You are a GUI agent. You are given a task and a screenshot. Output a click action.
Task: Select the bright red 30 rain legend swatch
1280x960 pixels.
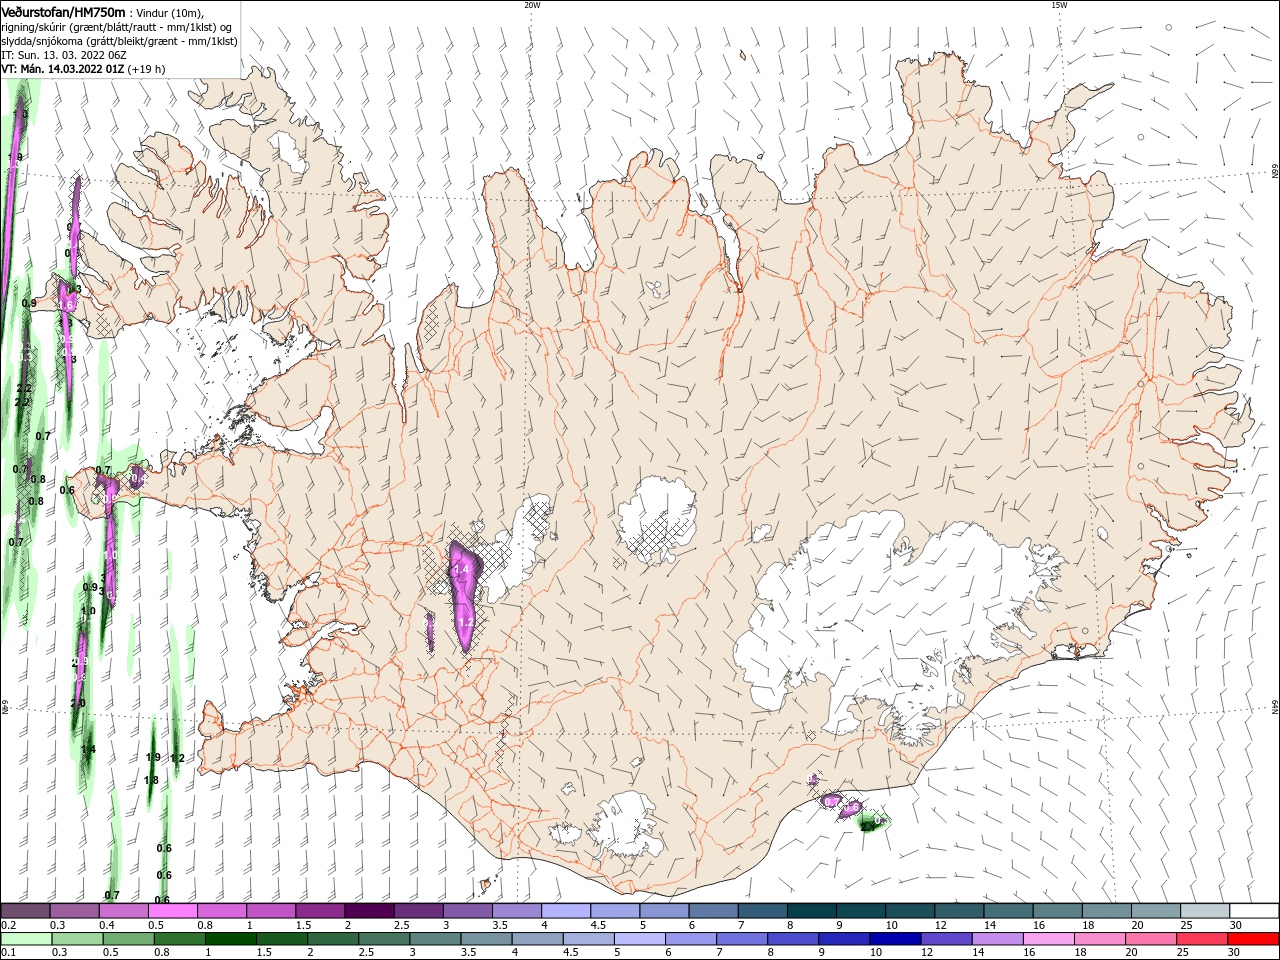coord(1254,939)
